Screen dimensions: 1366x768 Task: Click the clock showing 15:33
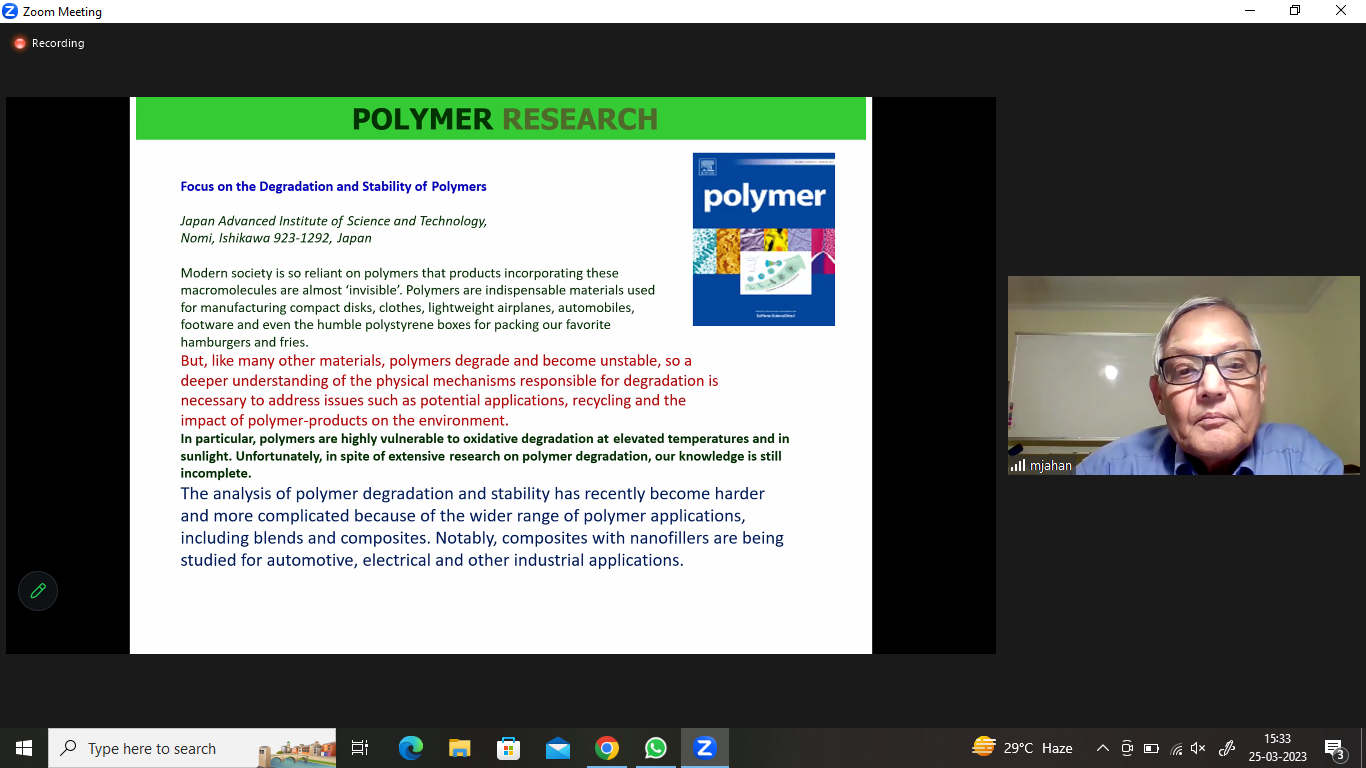[1277, 748]
